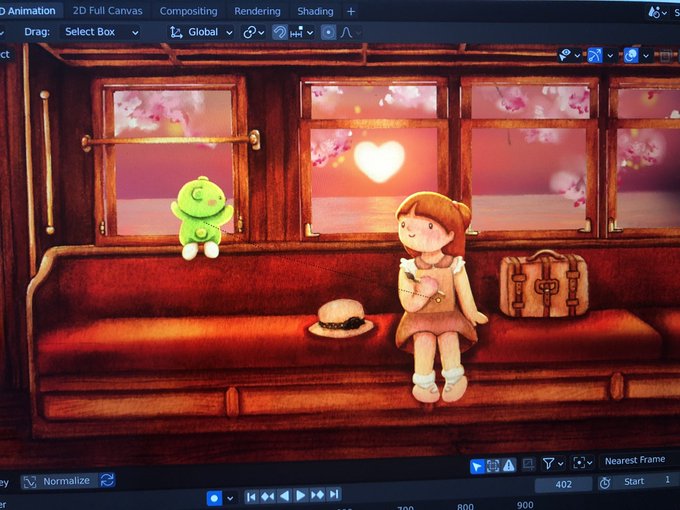The image size is (680, 510).
Task: Open the Drag Select Box dropdown
Action: point(101,32)
